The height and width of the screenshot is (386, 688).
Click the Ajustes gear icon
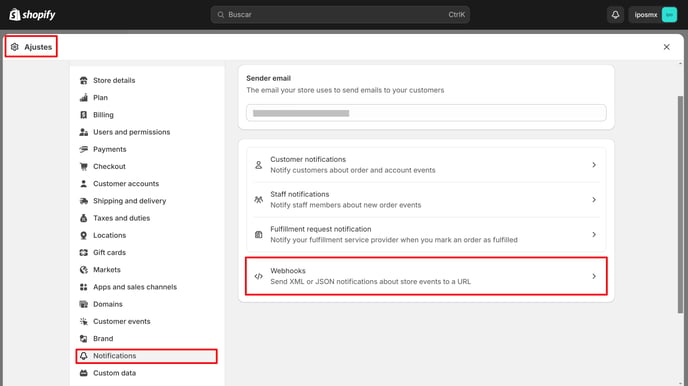(14, 47)
